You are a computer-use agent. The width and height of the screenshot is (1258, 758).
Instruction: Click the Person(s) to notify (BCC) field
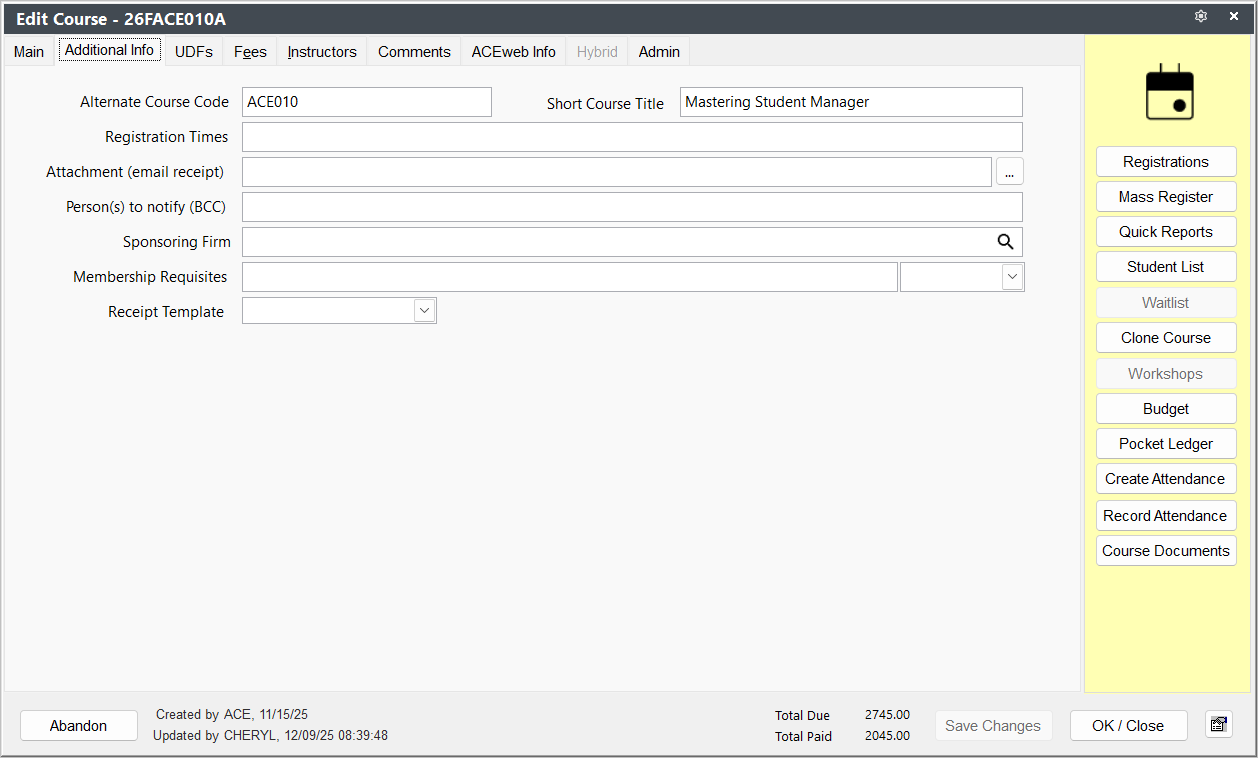click(632, 207)
